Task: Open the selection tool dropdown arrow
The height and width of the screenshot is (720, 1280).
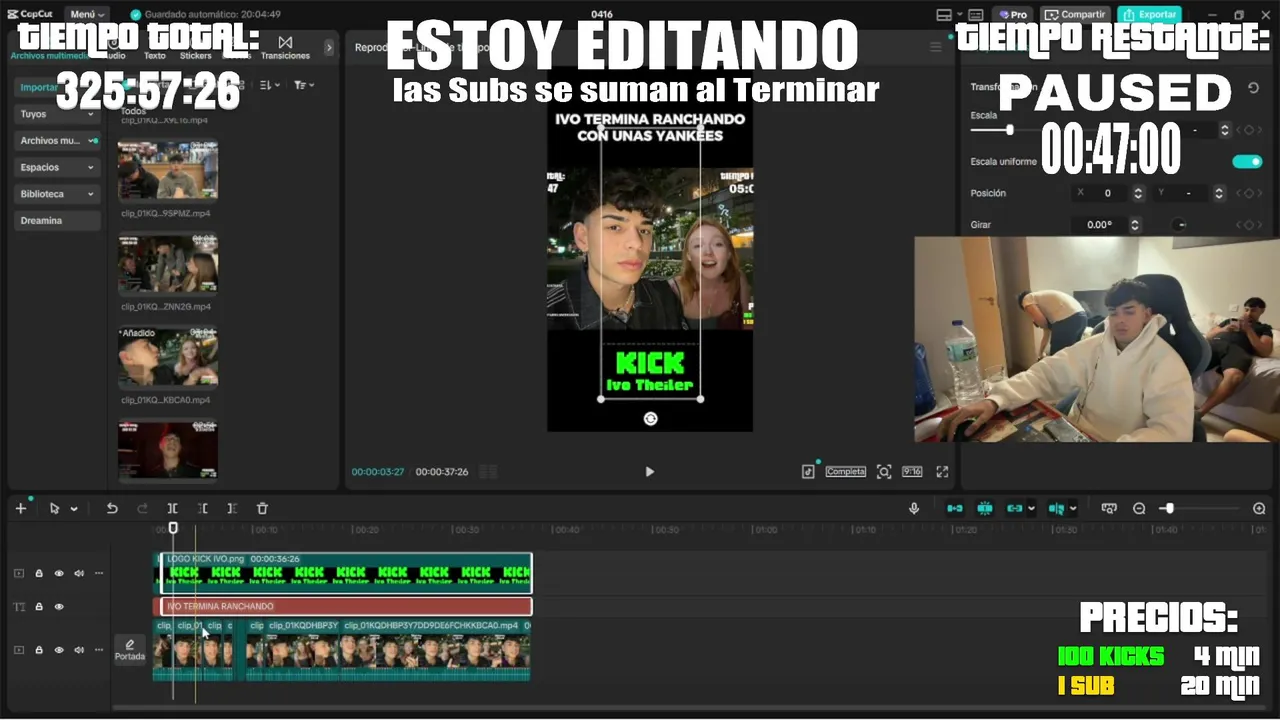Action: tap(74, 509)
